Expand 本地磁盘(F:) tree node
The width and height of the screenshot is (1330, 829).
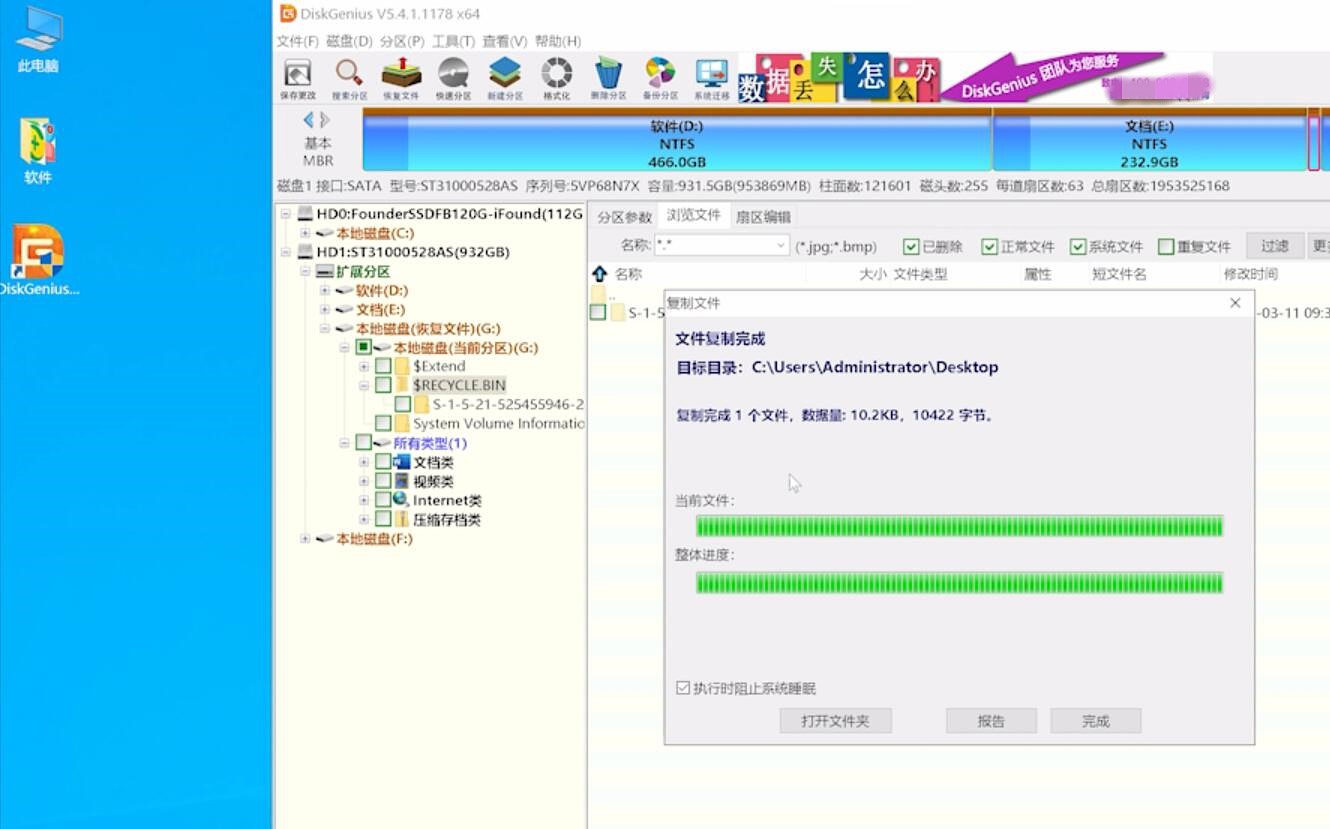point(305,539)
